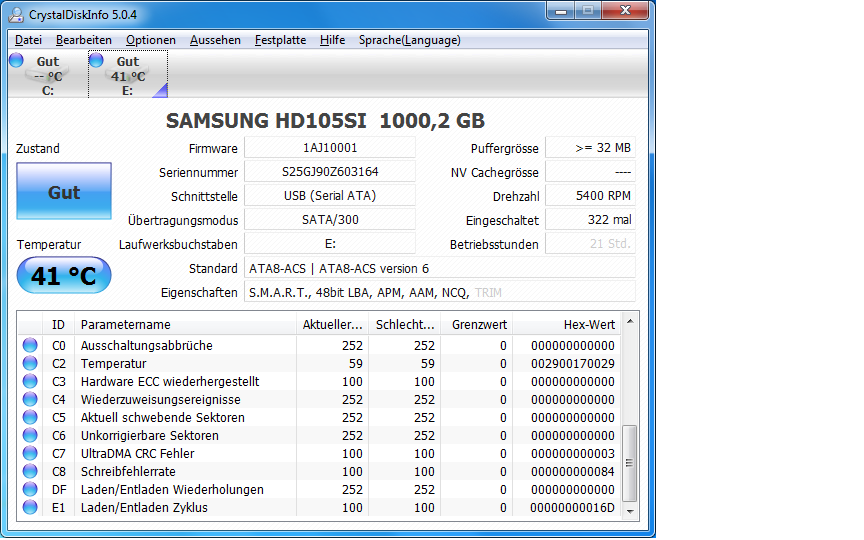
Task: Select the E: drive tab showing 41 °C
Action: 128,74
